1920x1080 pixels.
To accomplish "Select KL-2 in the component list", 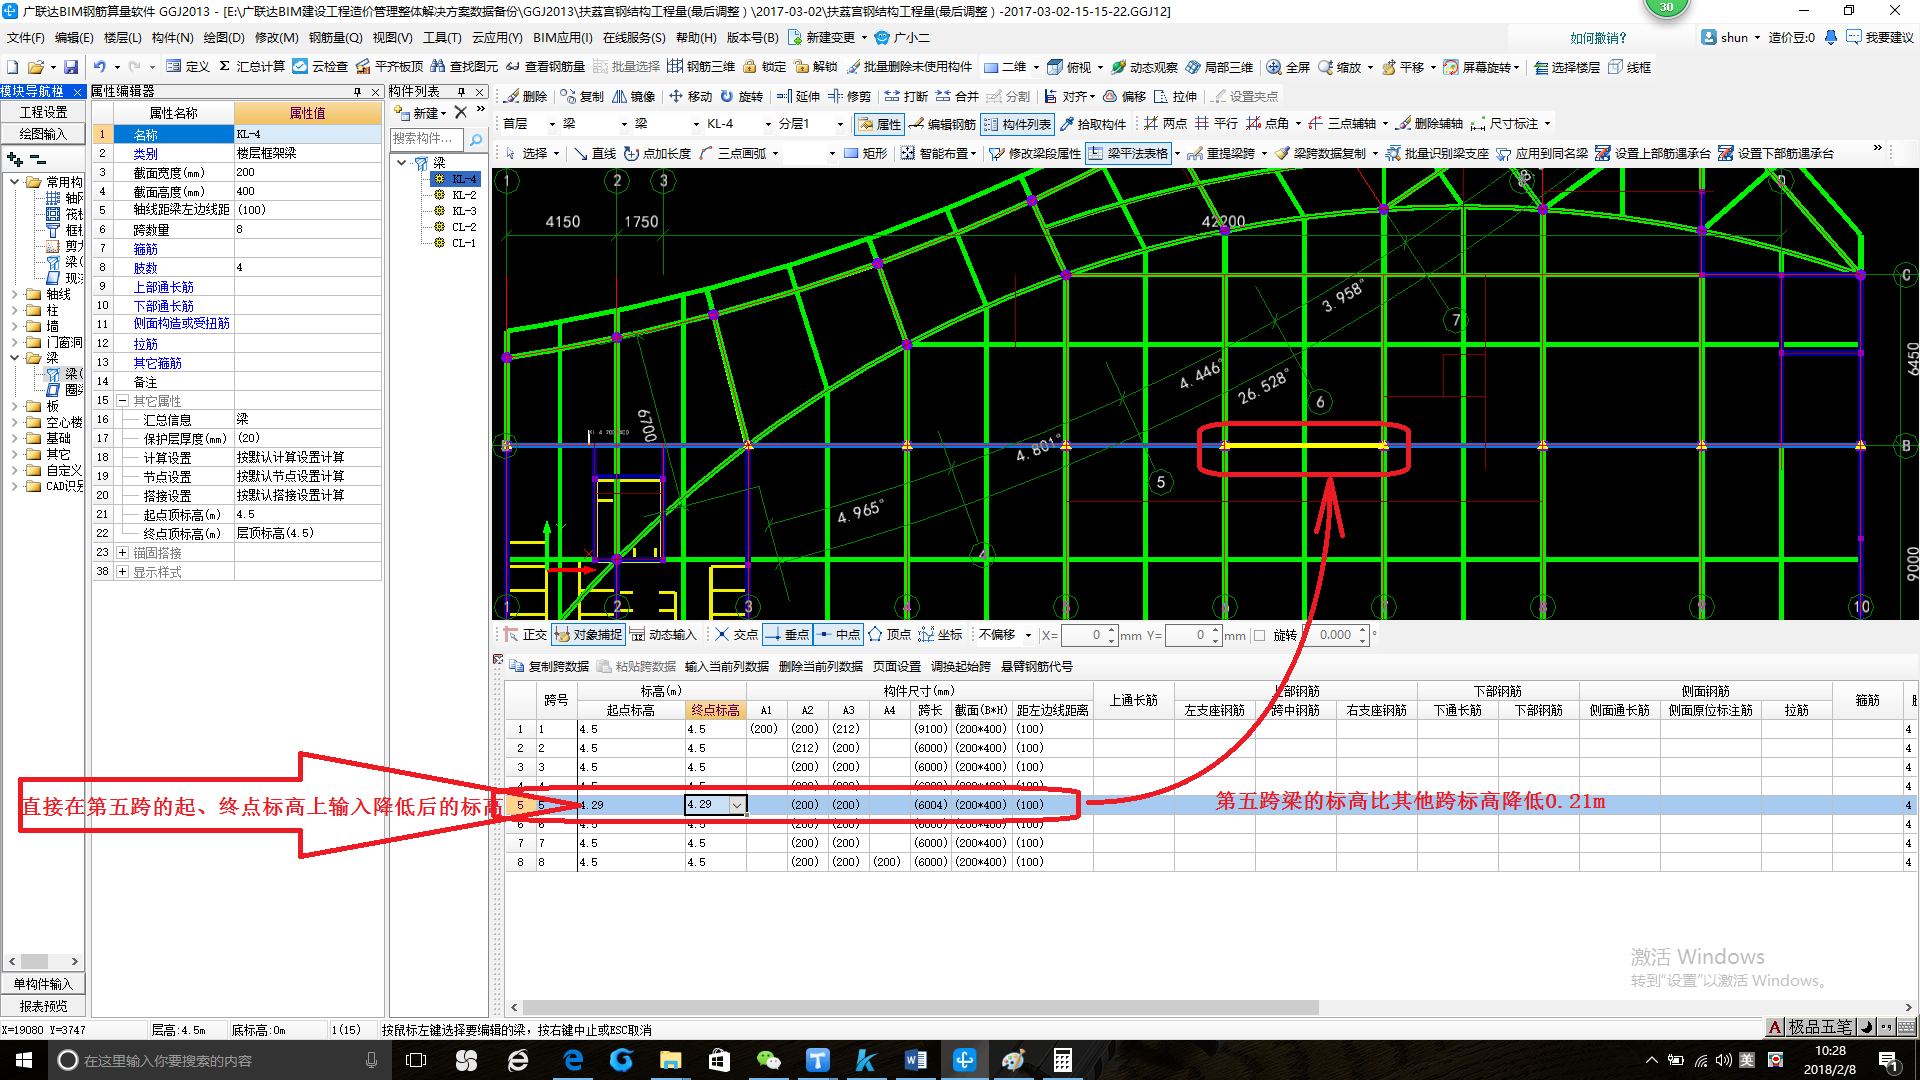I will (x=464, y=195).
